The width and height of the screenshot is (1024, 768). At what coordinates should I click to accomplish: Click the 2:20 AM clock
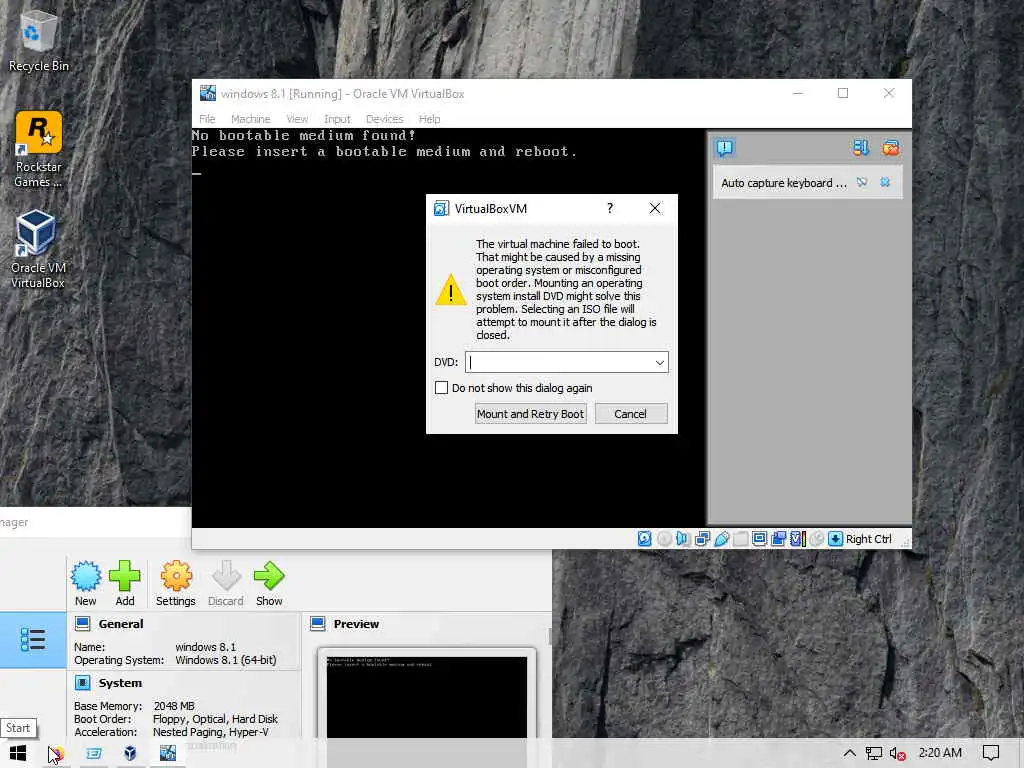pos(940,753)
